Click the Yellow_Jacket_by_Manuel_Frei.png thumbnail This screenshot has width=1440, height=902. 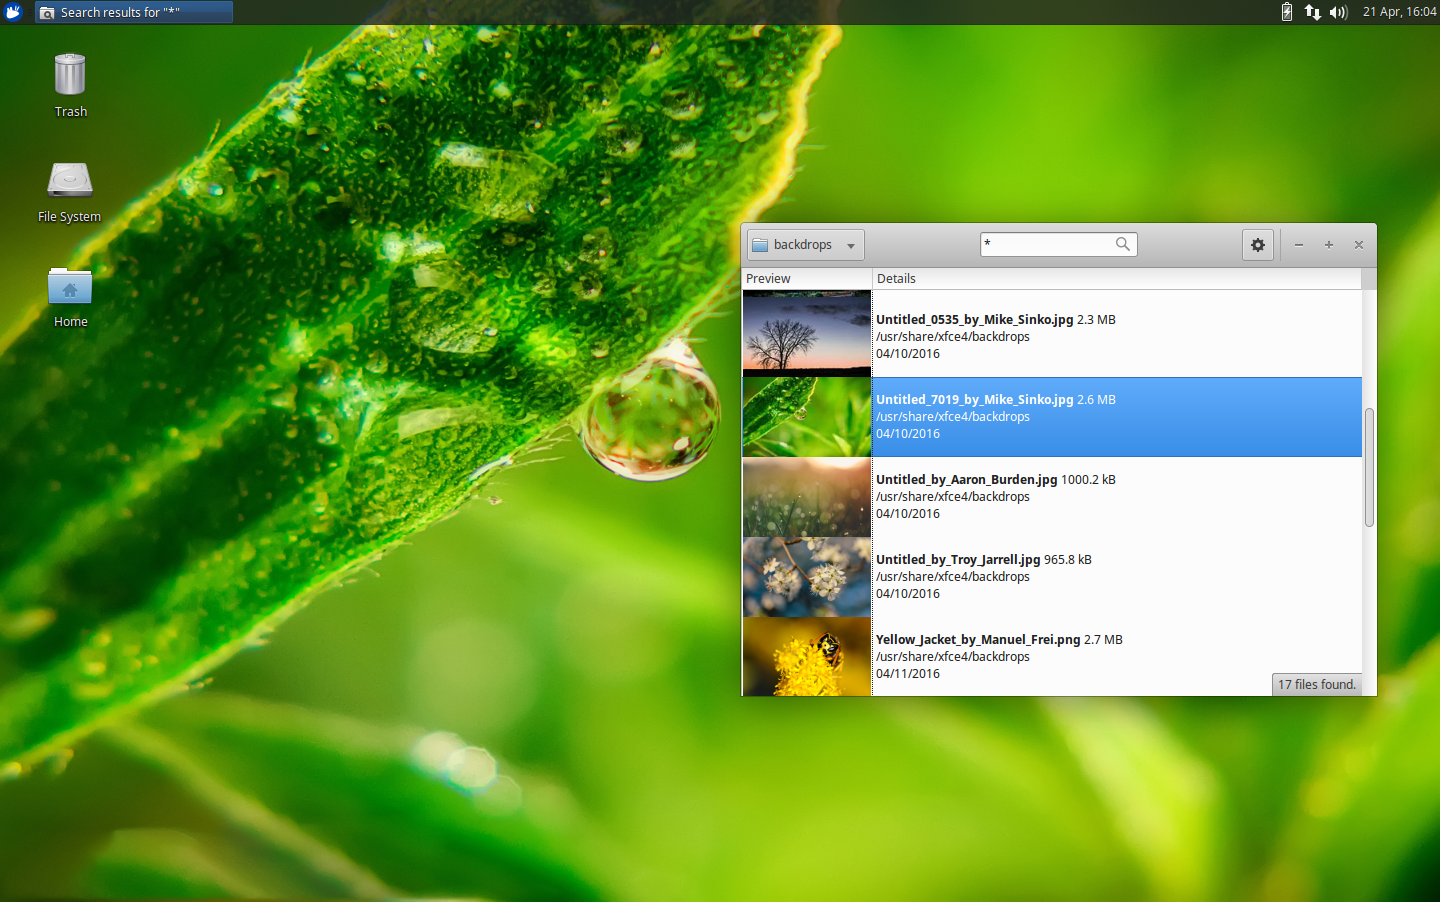click(x=806, y=657)
